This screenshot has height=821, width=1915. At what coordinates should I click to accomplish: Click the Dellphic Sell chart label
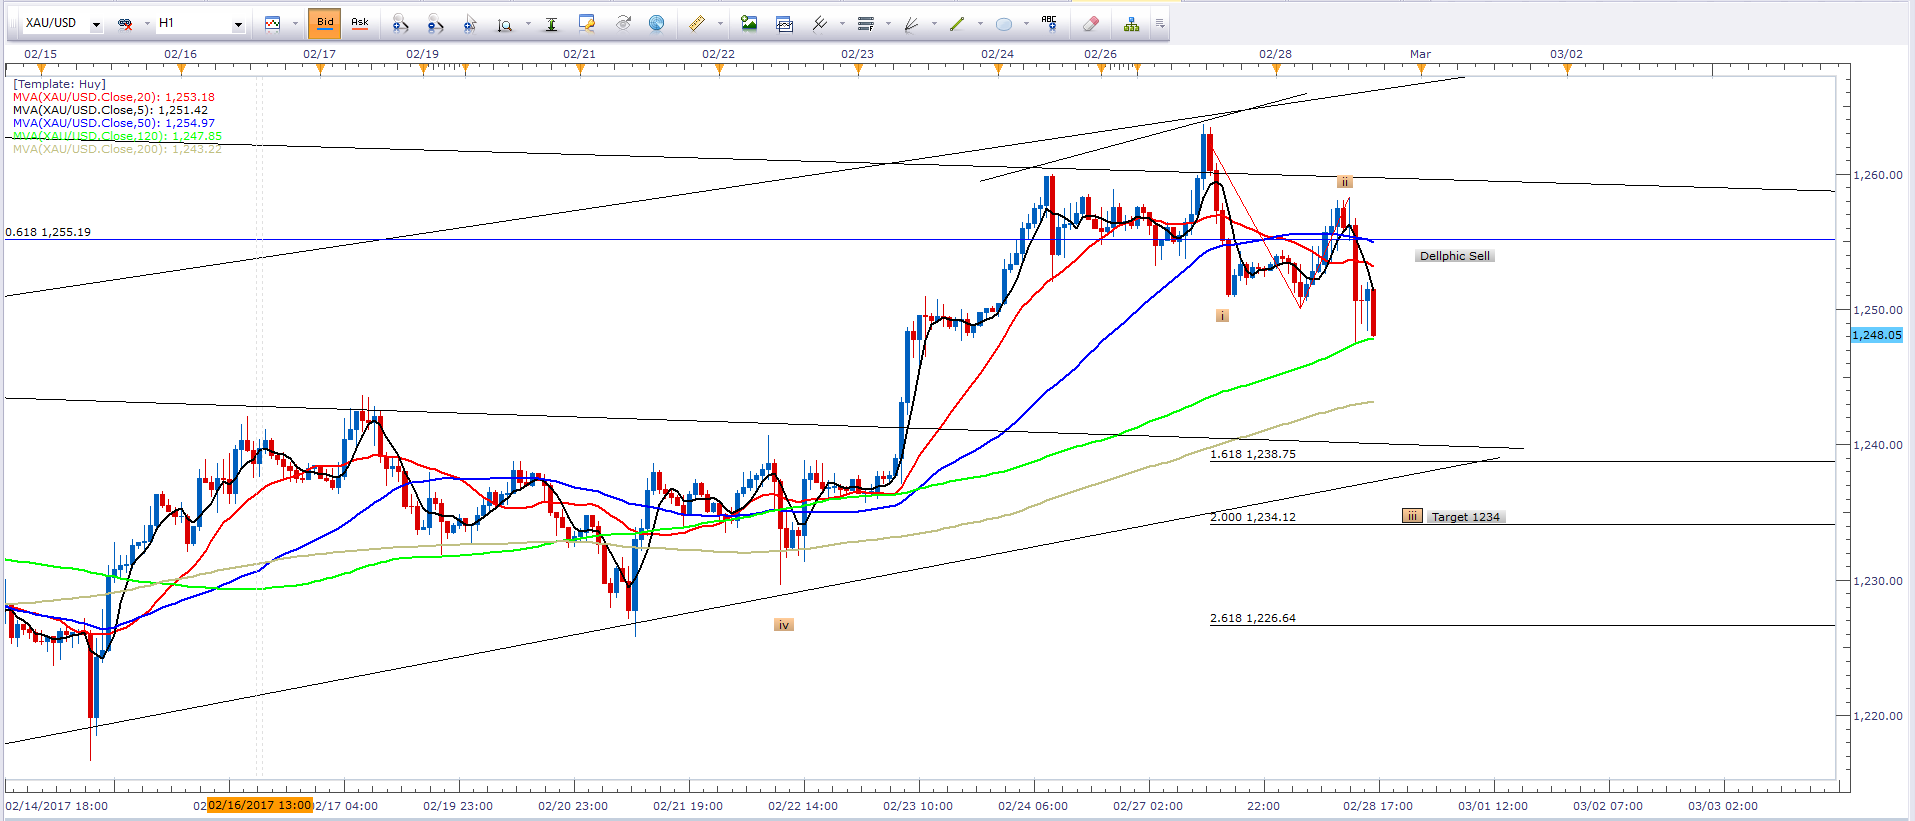[1454, 256]
